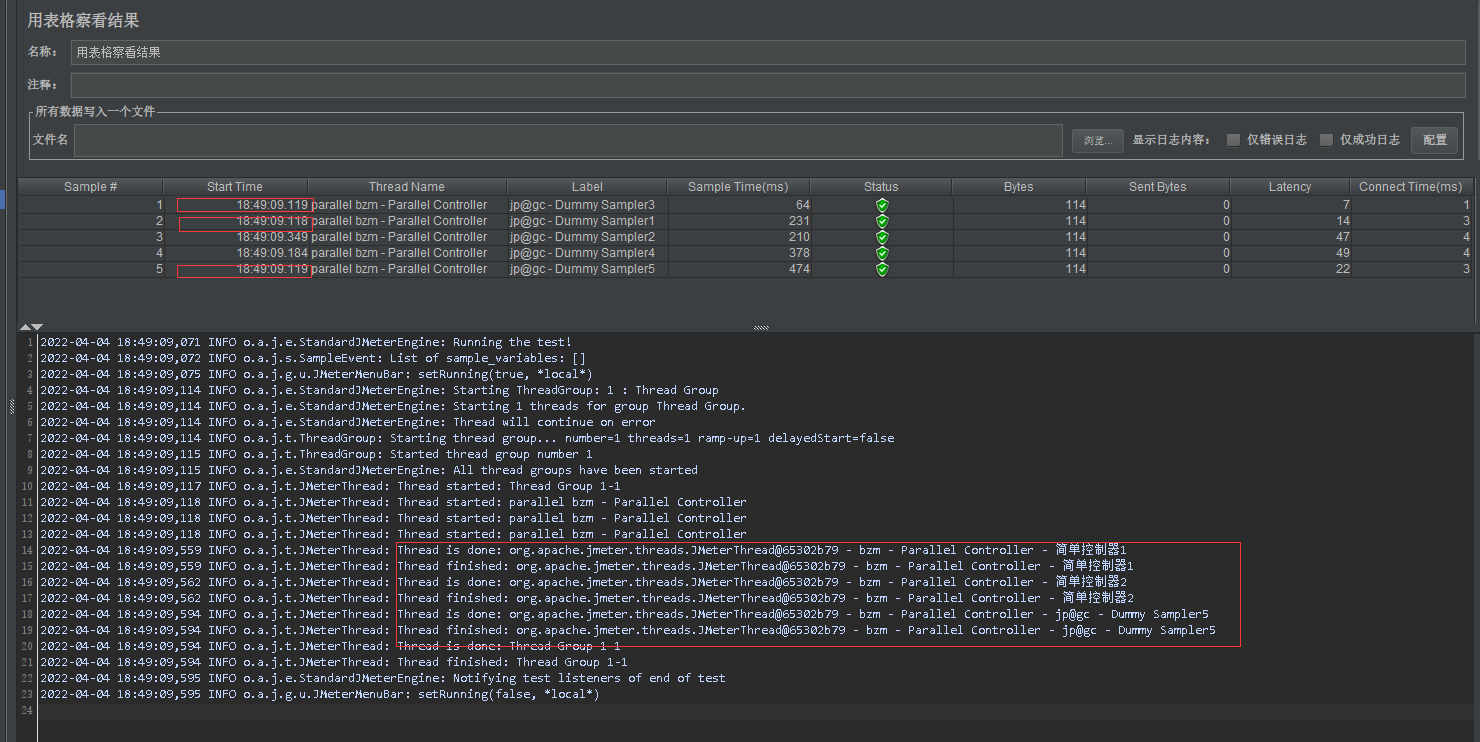Click log line 'Started thread group number 1'
This screenshot has height=742, width=1480.
click(x=317, y=454)
